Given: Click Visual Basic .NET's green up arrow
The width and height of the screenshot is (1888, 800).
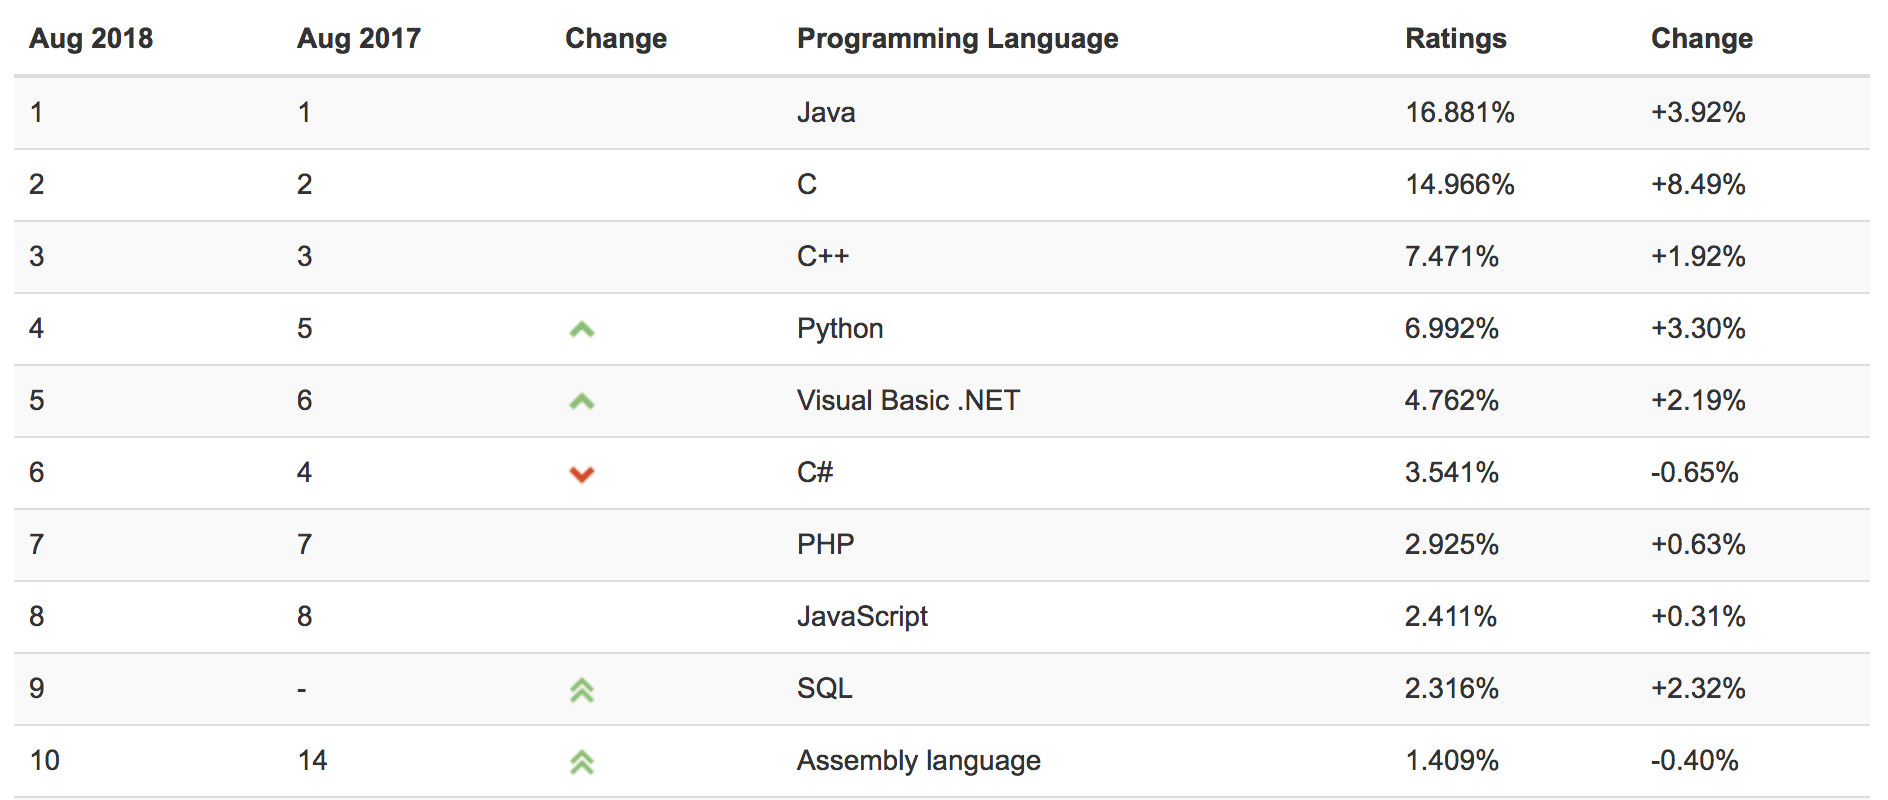Looking at the screenshot, I should 582,401.
